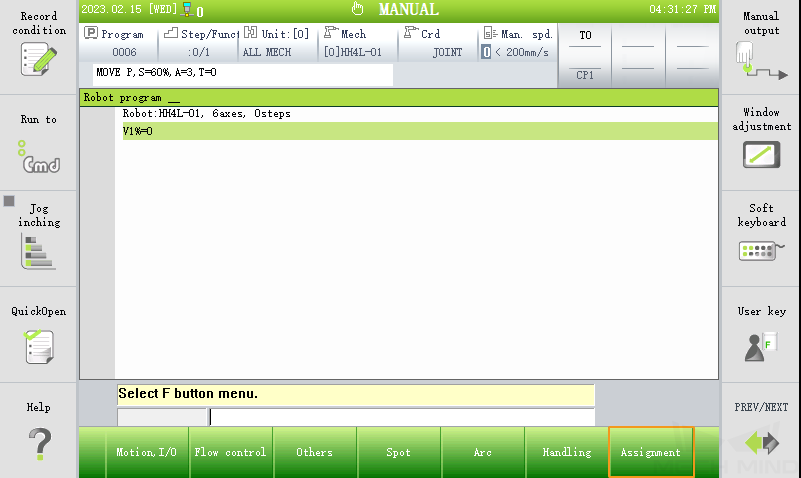
Task: Select the Motion, I/O function menu
Action: tap(147, 452)
